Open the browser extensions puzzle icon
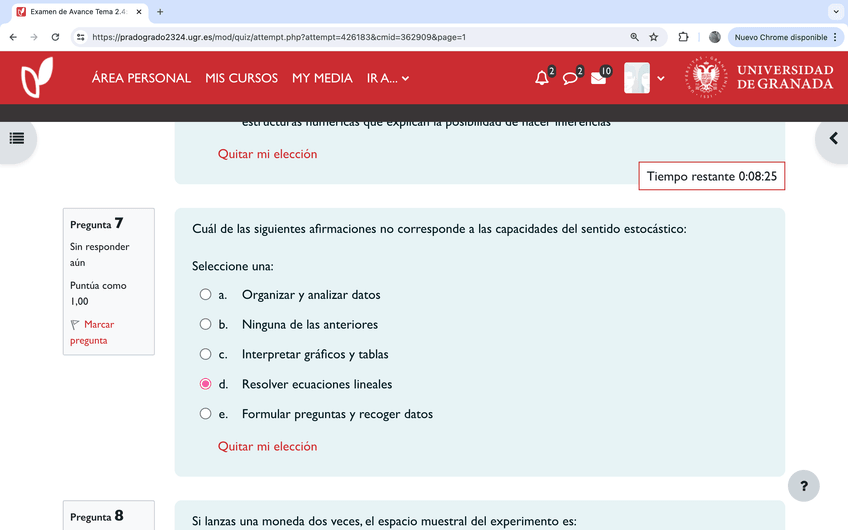This screenshot has height=530, width=848. click(x=683, y=37)
